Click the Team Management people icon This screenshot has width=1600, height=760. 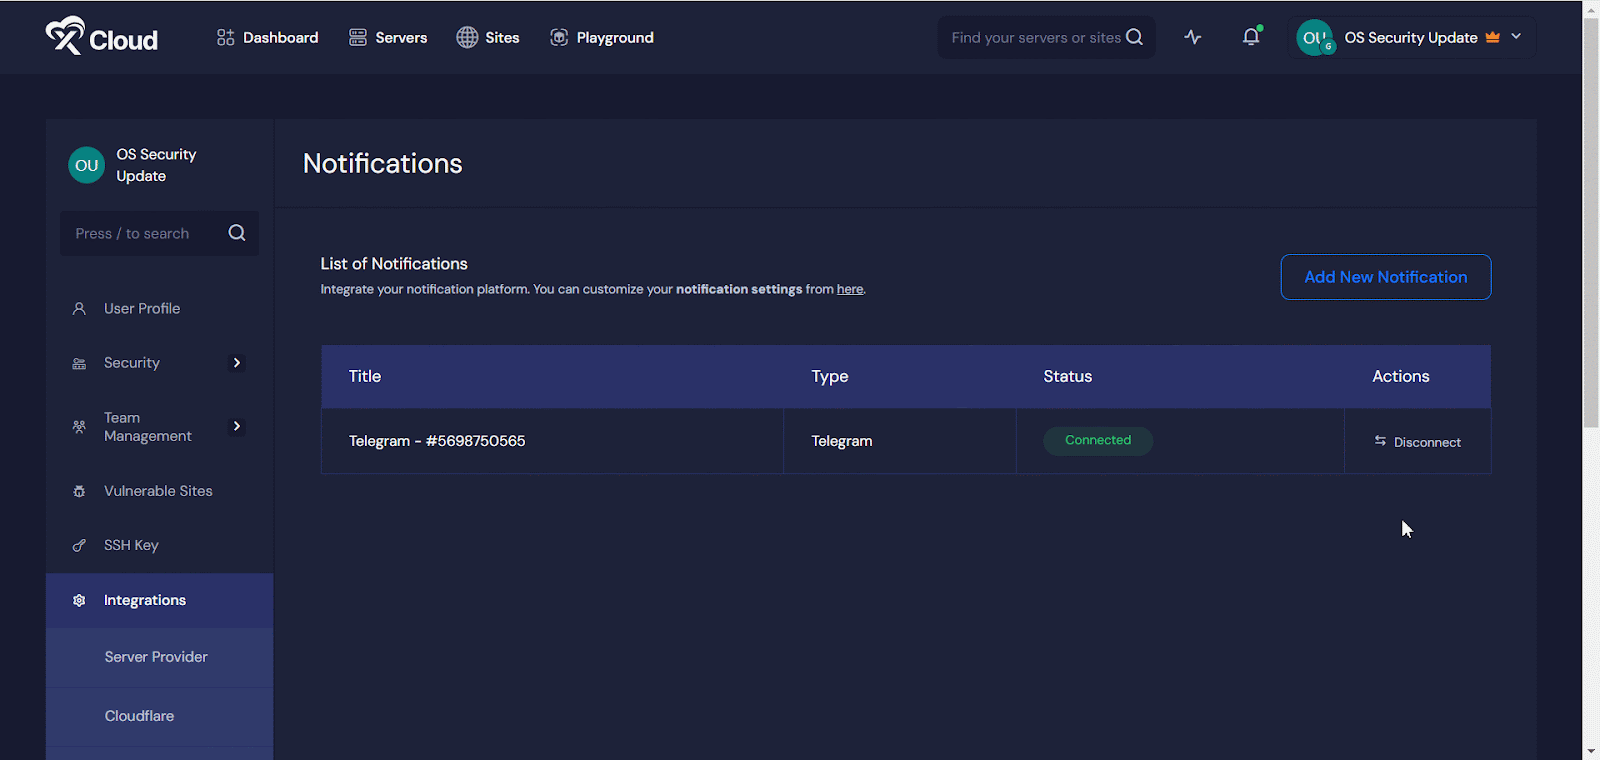[79, 427]
